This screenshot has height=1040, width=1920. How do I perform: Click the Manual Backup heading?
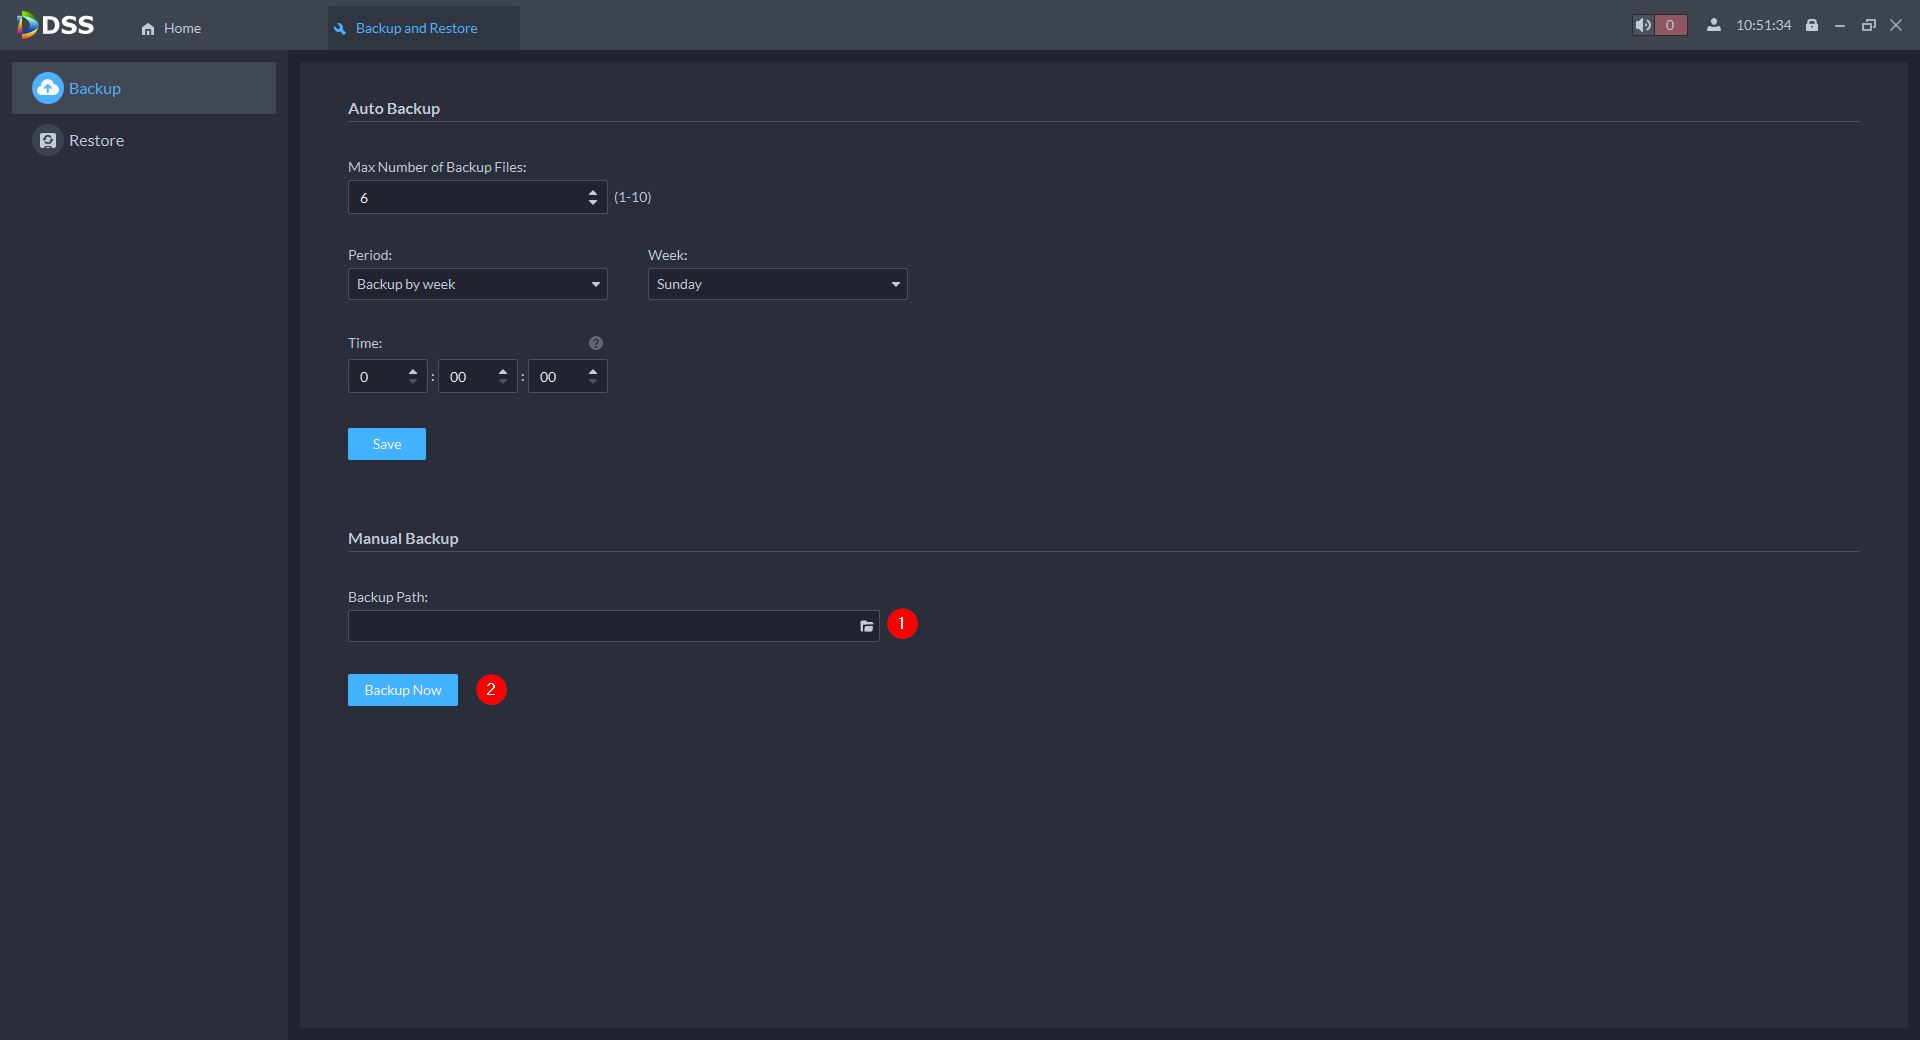pyautogui.click(x=403, y=538)
